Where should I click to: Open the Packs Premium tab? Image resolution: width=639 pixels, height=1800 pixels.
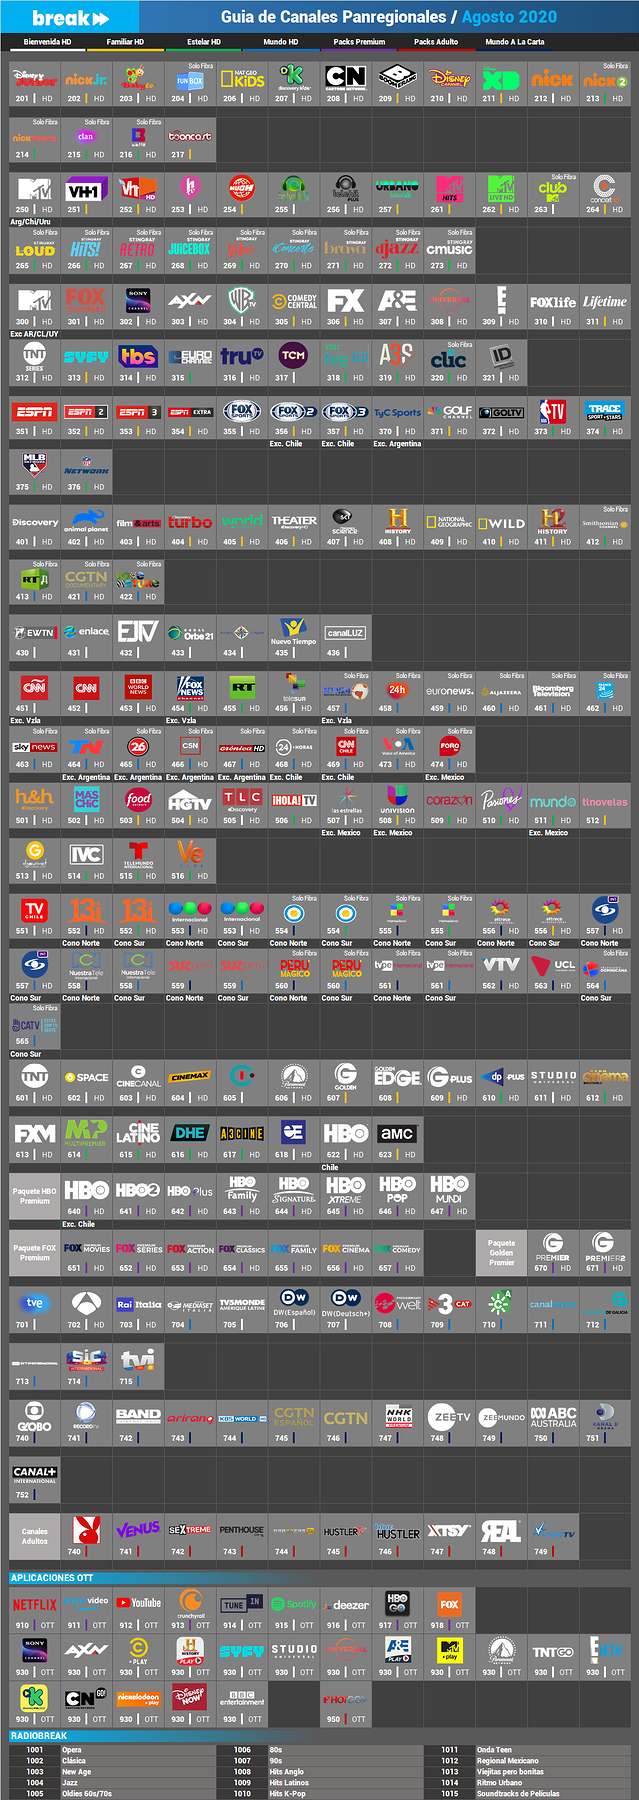pyautogui.click(x=359, y=42)
